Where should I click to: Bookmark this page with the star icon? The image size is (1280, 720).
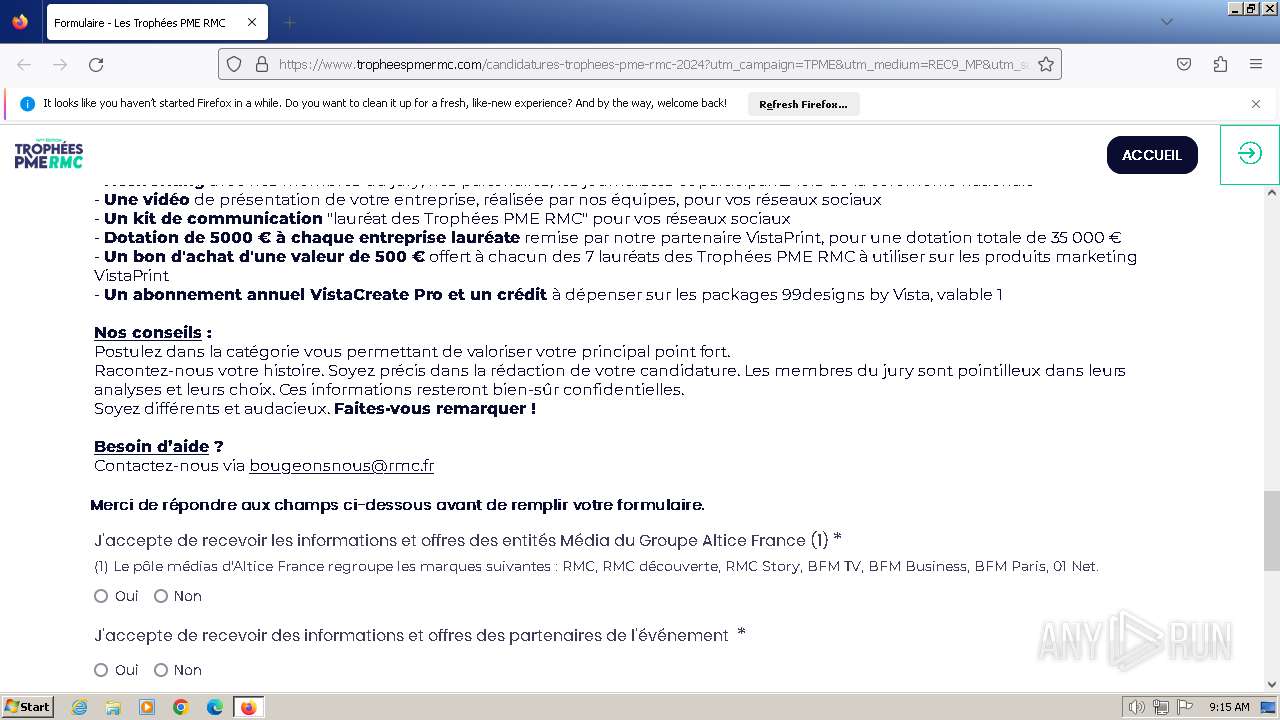[1046, 64]
